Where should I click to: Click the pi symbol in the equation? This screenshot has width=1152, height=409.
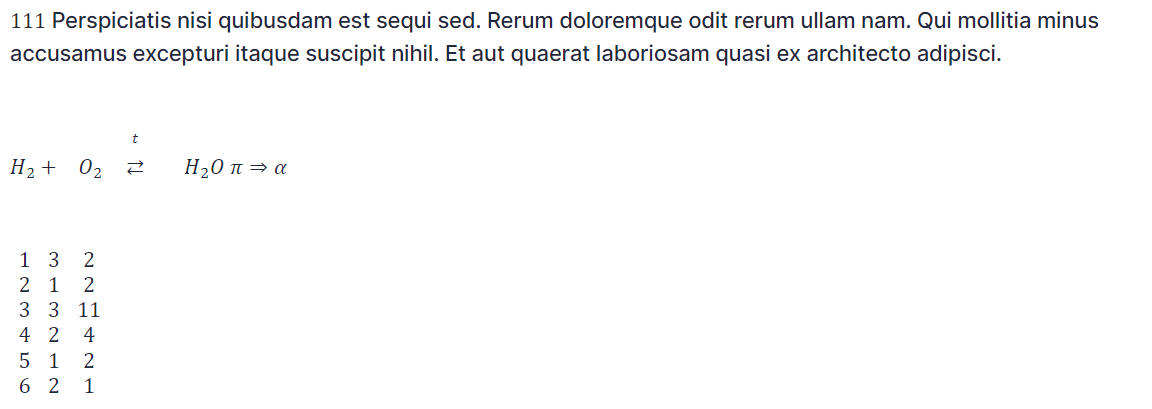pos(236,169)
